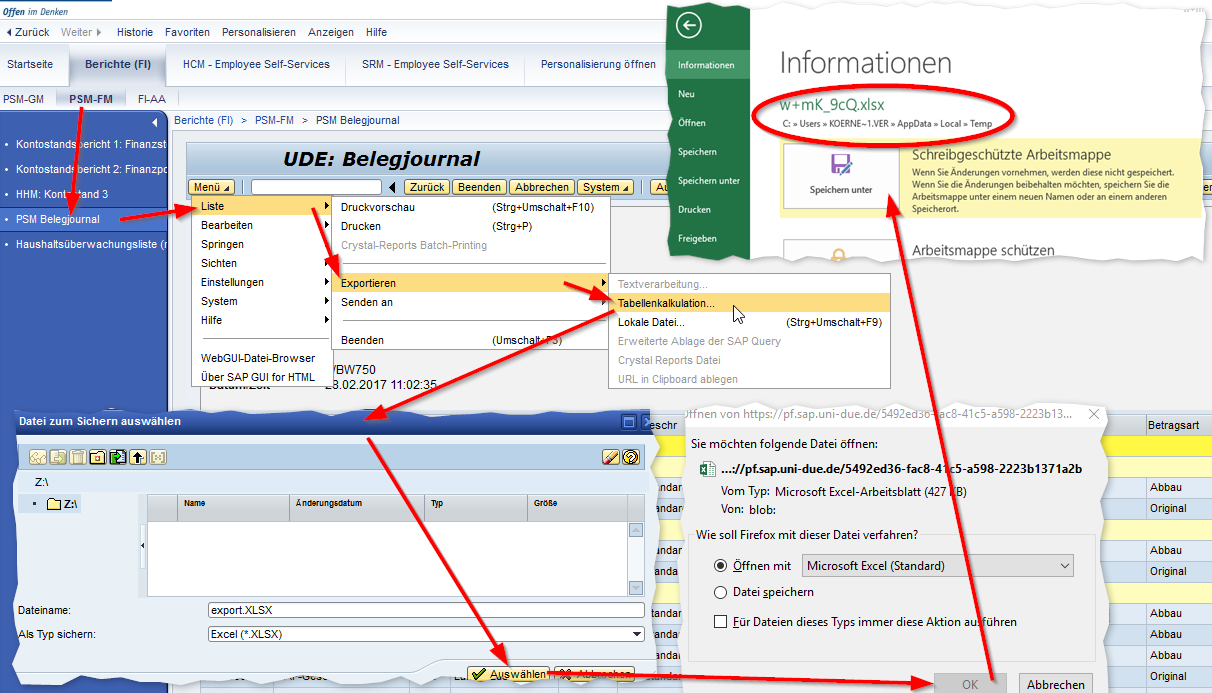Viewport: 1212px width, 693px height.
Task: Click the help icon in file dialog toolbar
Action: point(631,457)
